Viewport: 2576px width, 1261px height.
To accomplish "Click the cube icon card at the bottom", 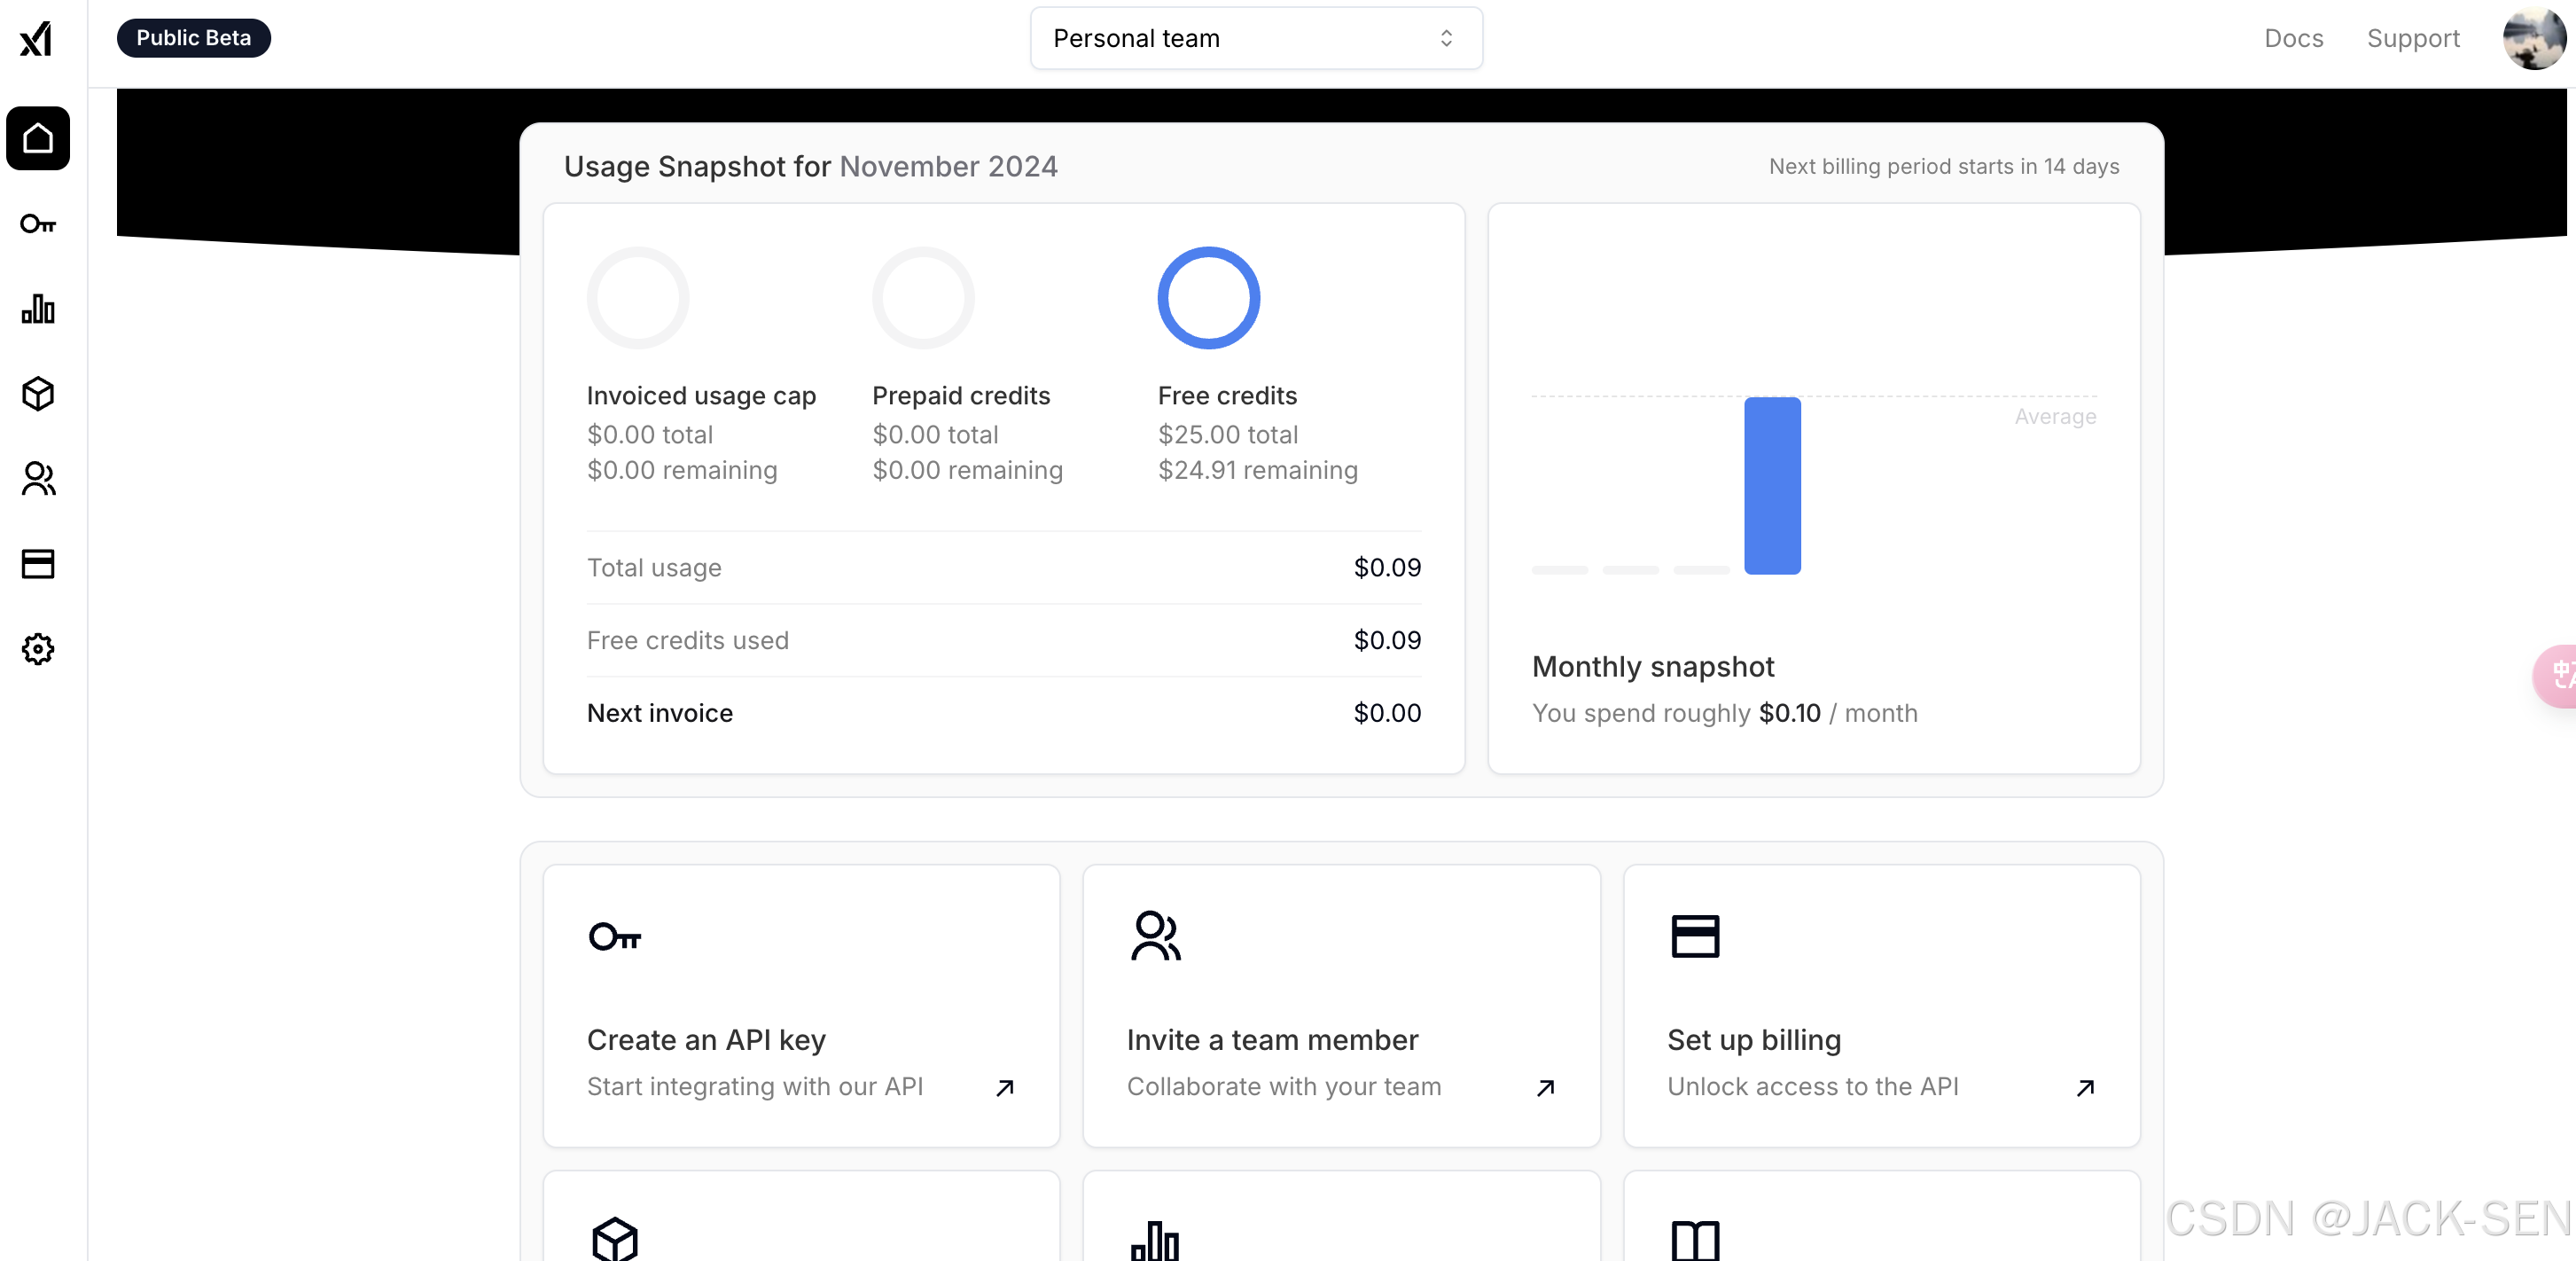I will pos(801,1225).
